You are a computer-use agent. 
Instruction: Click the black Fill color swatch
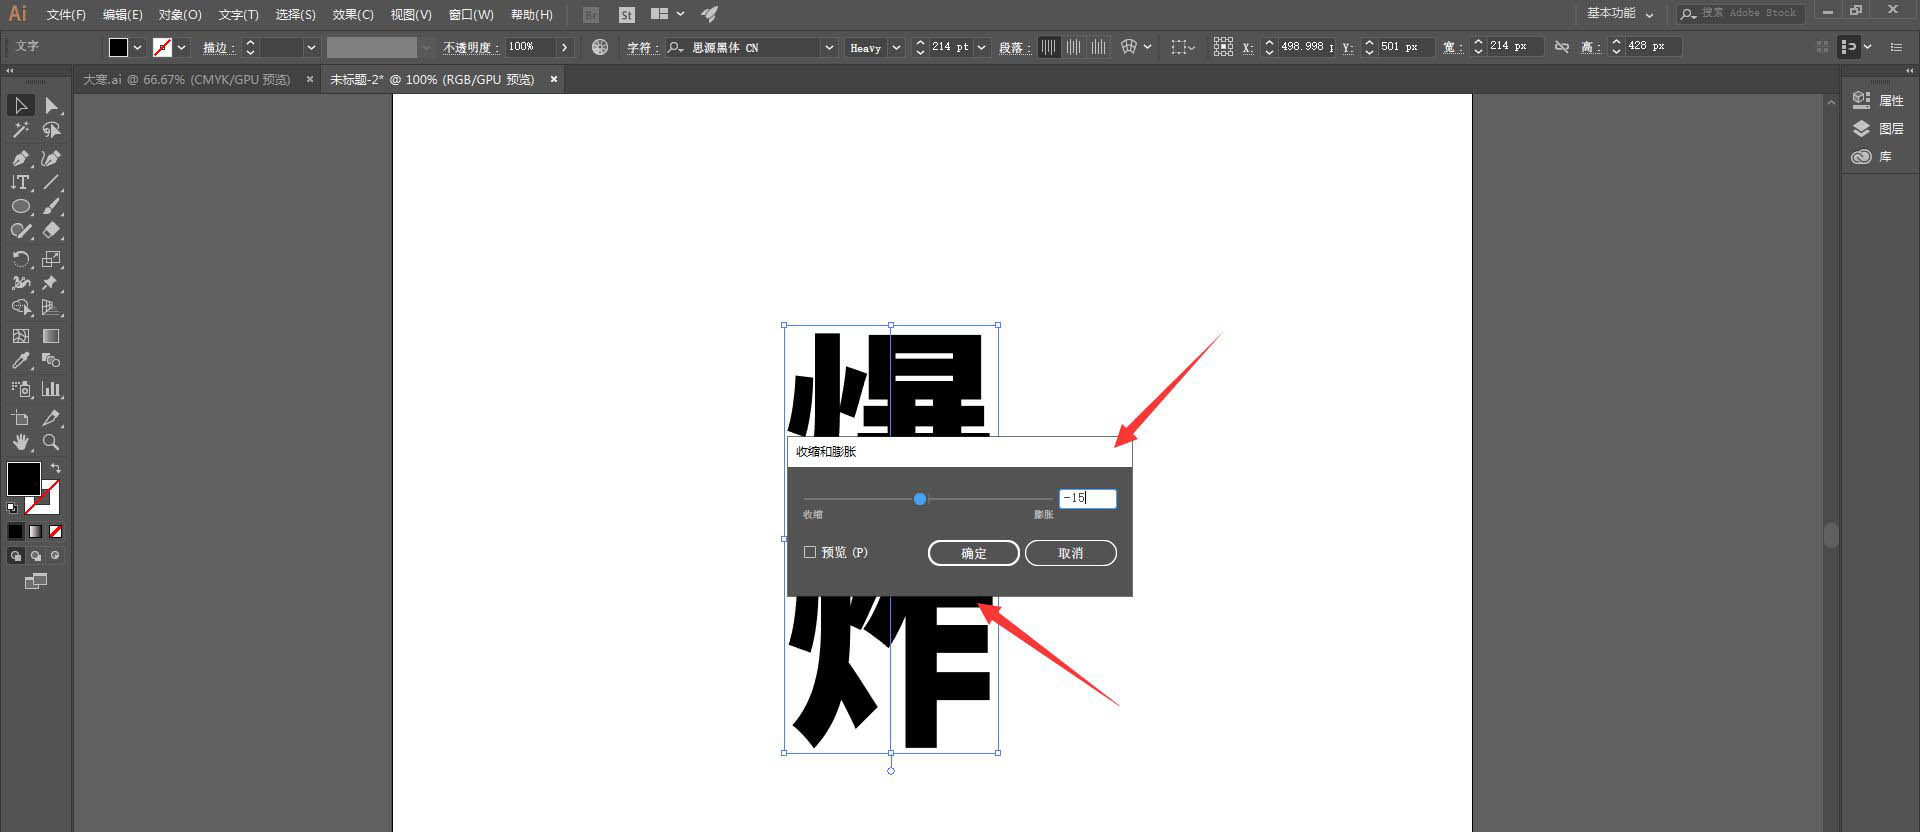23,479
